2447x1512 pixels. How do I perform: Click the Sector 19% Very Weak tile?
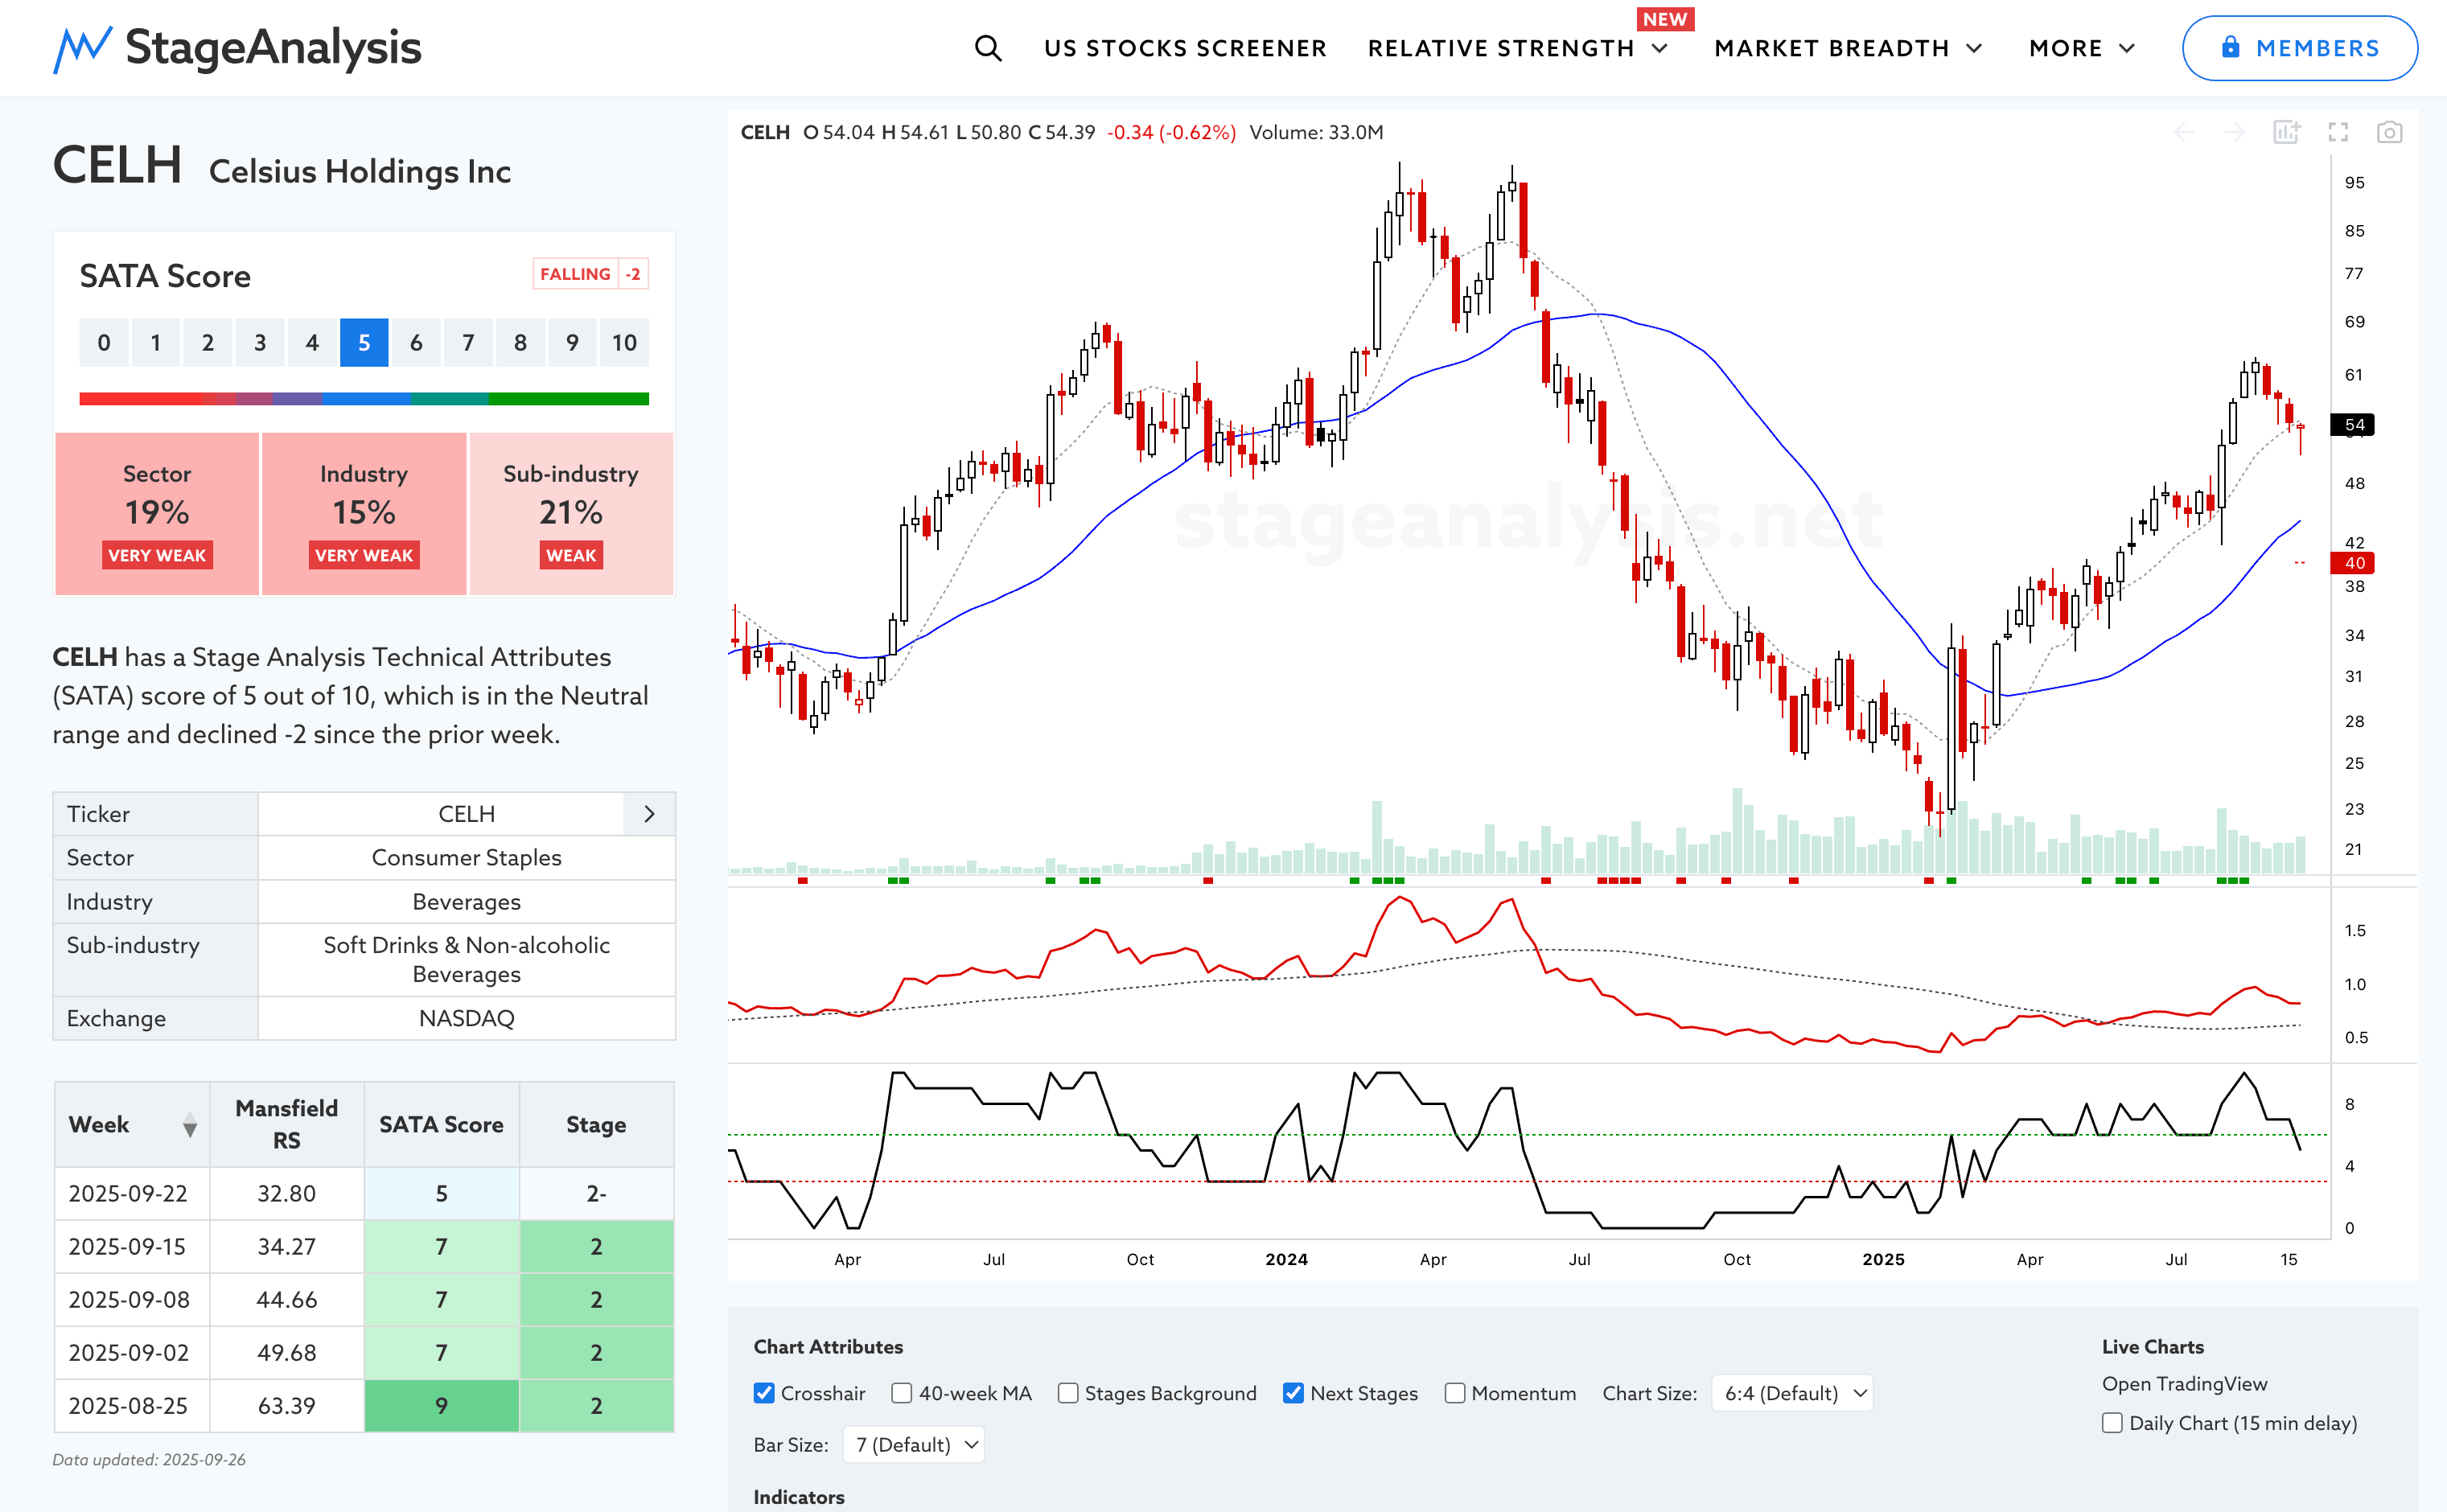tap(157, 514)
